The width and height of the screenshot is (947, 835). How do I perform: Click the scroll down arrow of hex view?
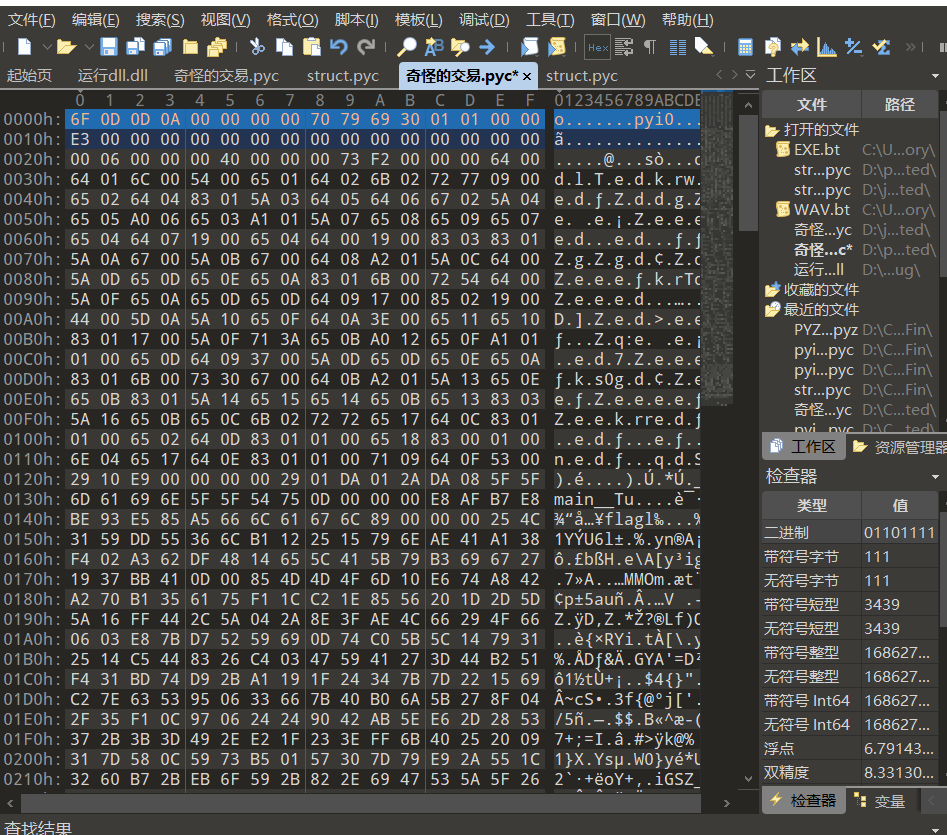tap(748, 779)
